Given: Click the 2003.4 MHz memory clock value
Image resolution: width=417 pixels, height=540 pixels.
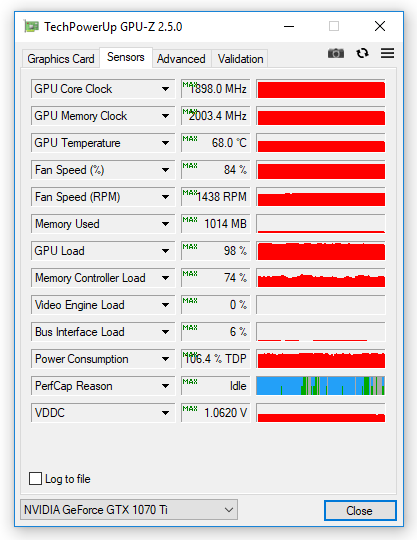Looking at the screenshot, I should 216,116.
